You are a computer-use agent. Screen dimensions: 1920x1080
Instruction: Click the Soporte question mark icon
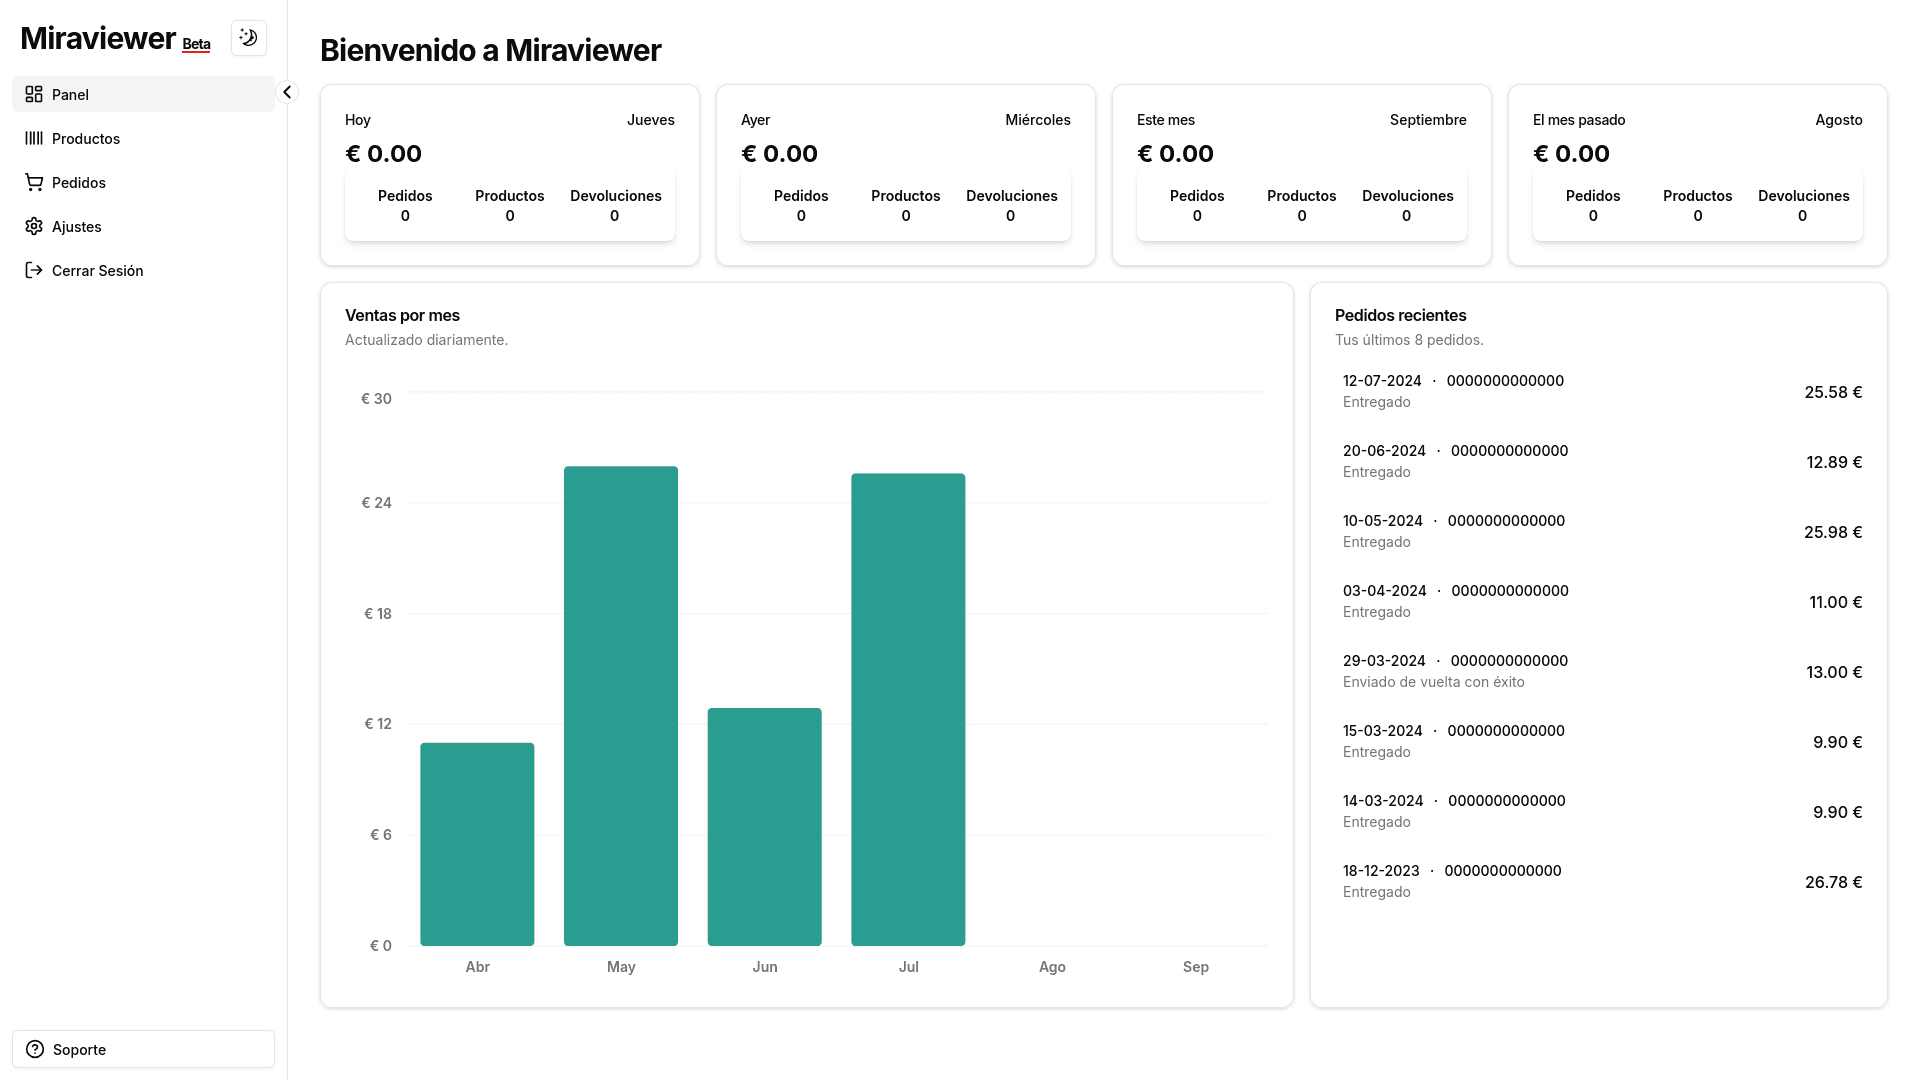point(35,1049)
